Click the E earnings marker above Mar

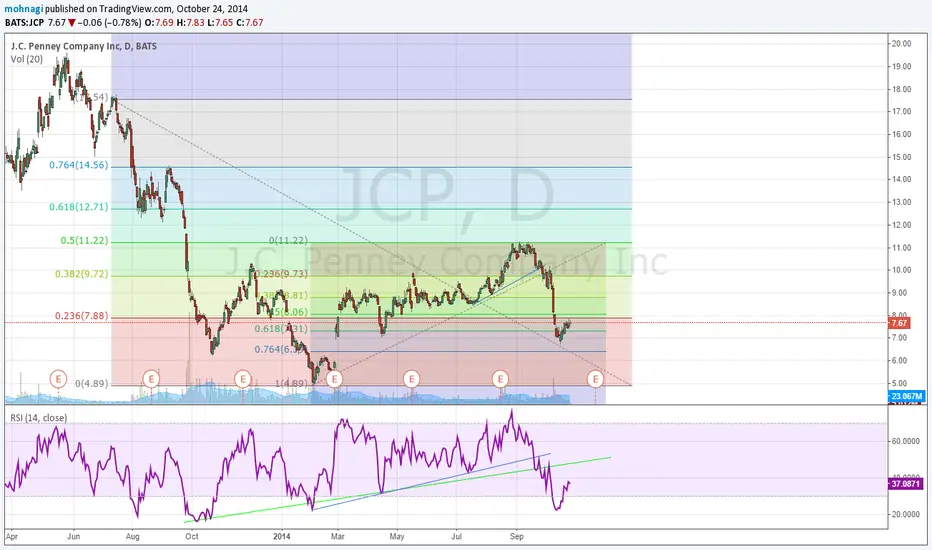tap(334, 378)
